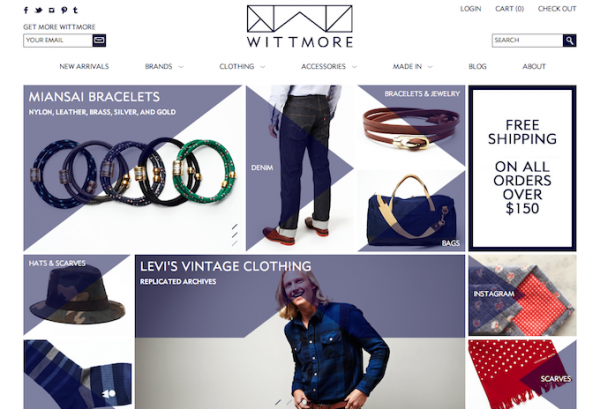This screenshot has height=409, width=600.
Task: Expand the Accessories dropdown menu
Action: [x=329, y=67]
